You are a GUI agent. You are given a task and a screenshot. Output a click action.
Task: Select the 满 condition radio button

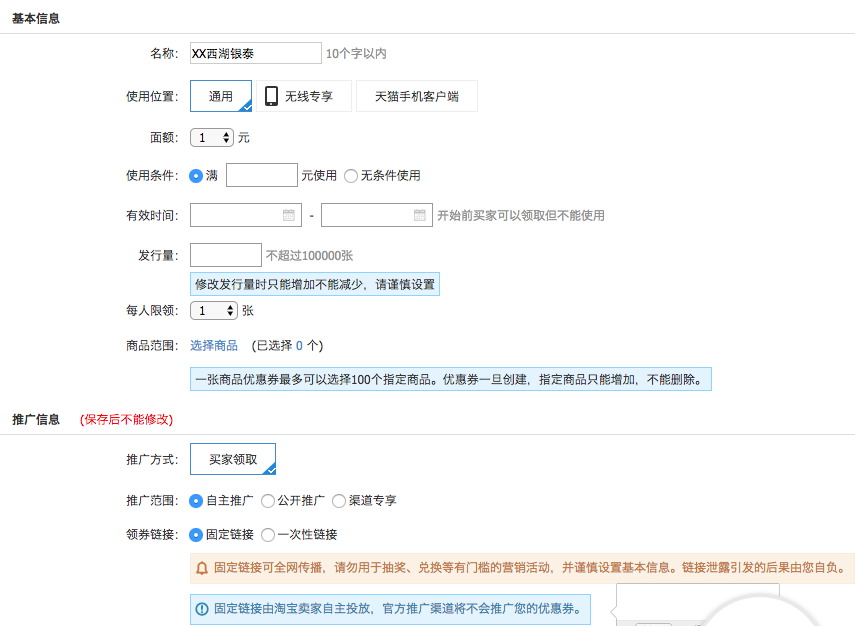click(196, 176)
